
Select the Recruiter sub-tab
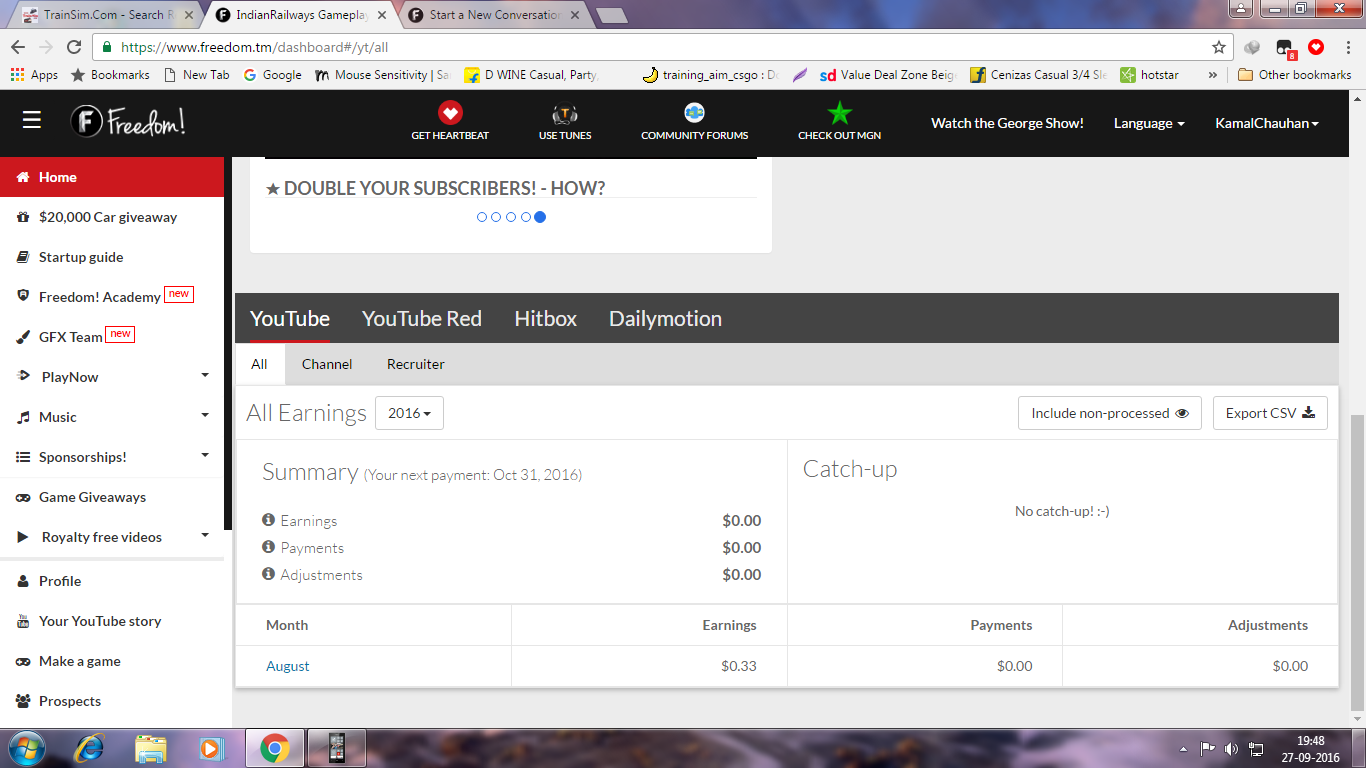click(416, 364)
